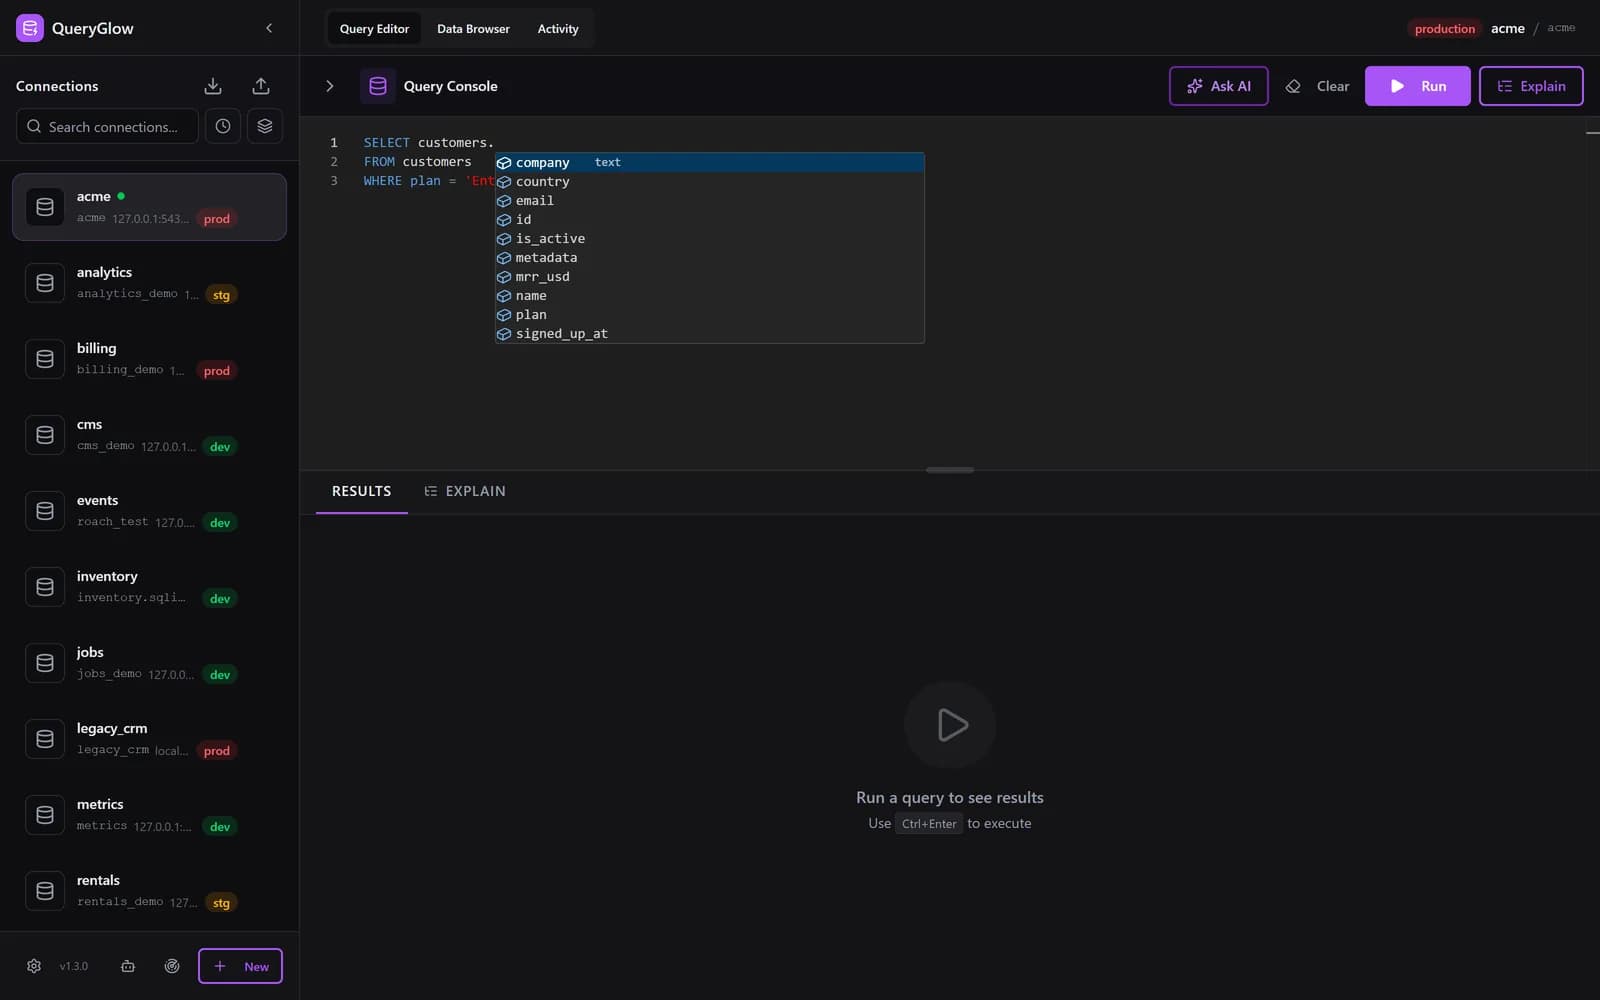This screenshot has height=1000, width=1600.
Task: Click the large play icon in results
Action: [x=950, y=725]
